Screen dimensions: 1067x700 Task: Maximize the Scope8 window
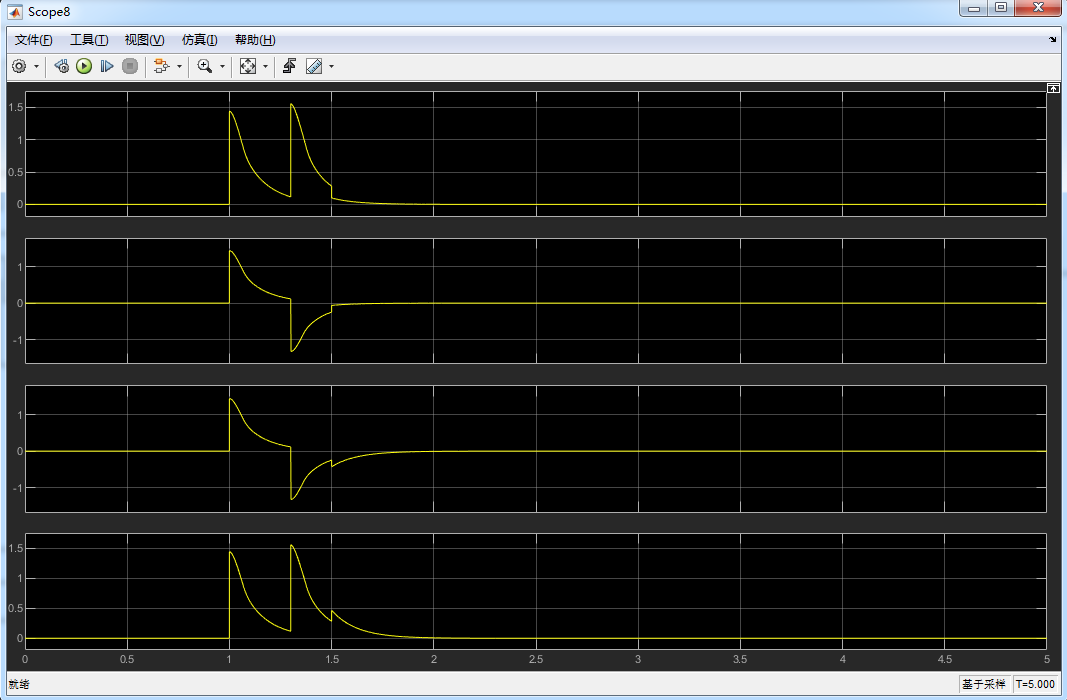(1001, 8)
